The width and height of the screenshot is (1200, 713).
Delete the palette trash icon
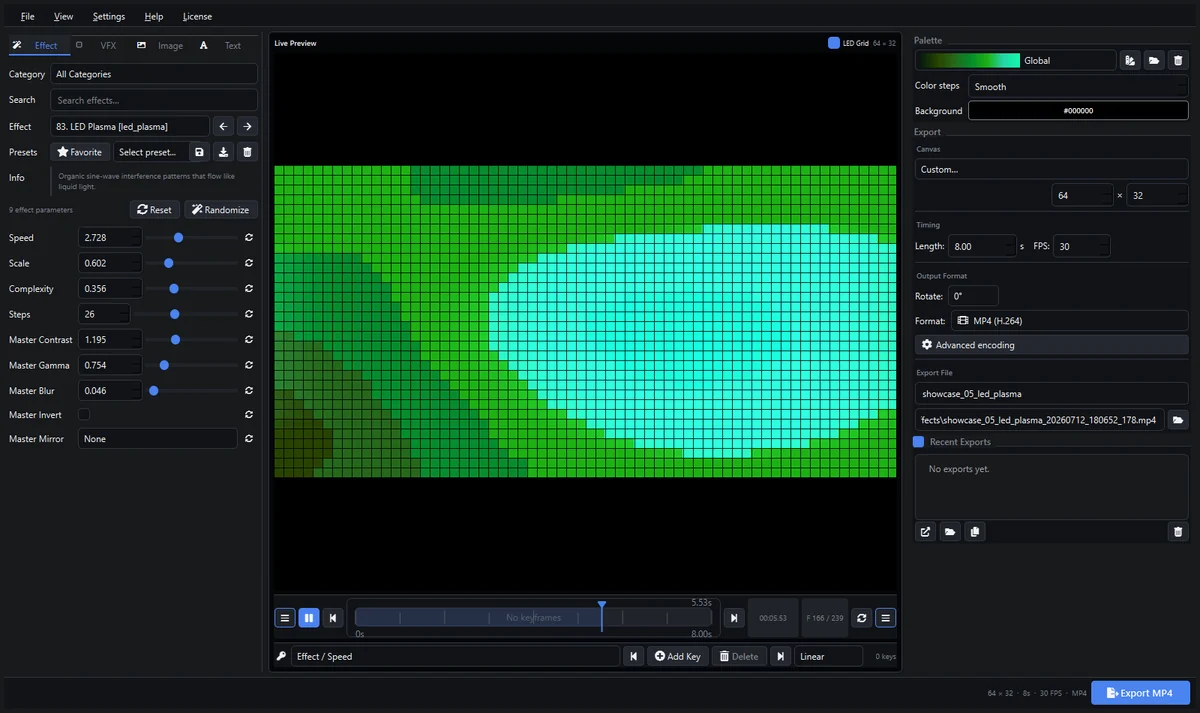(x=1178, y=60)
